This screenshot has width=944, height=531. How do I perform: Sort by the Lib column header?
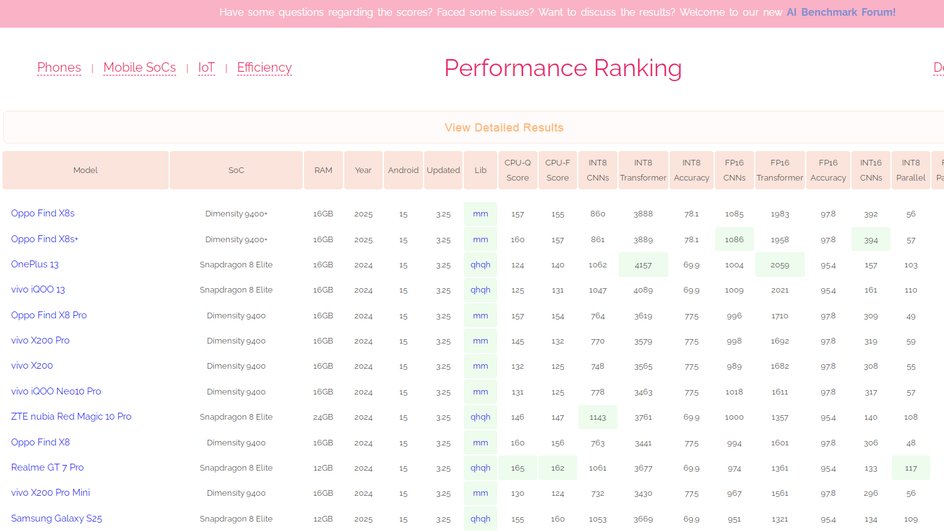coord(480,170)
